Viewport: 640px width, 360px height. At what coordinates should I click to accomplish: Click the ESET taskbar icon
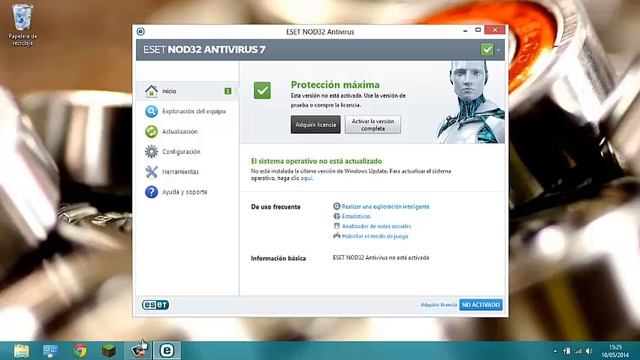167,351
